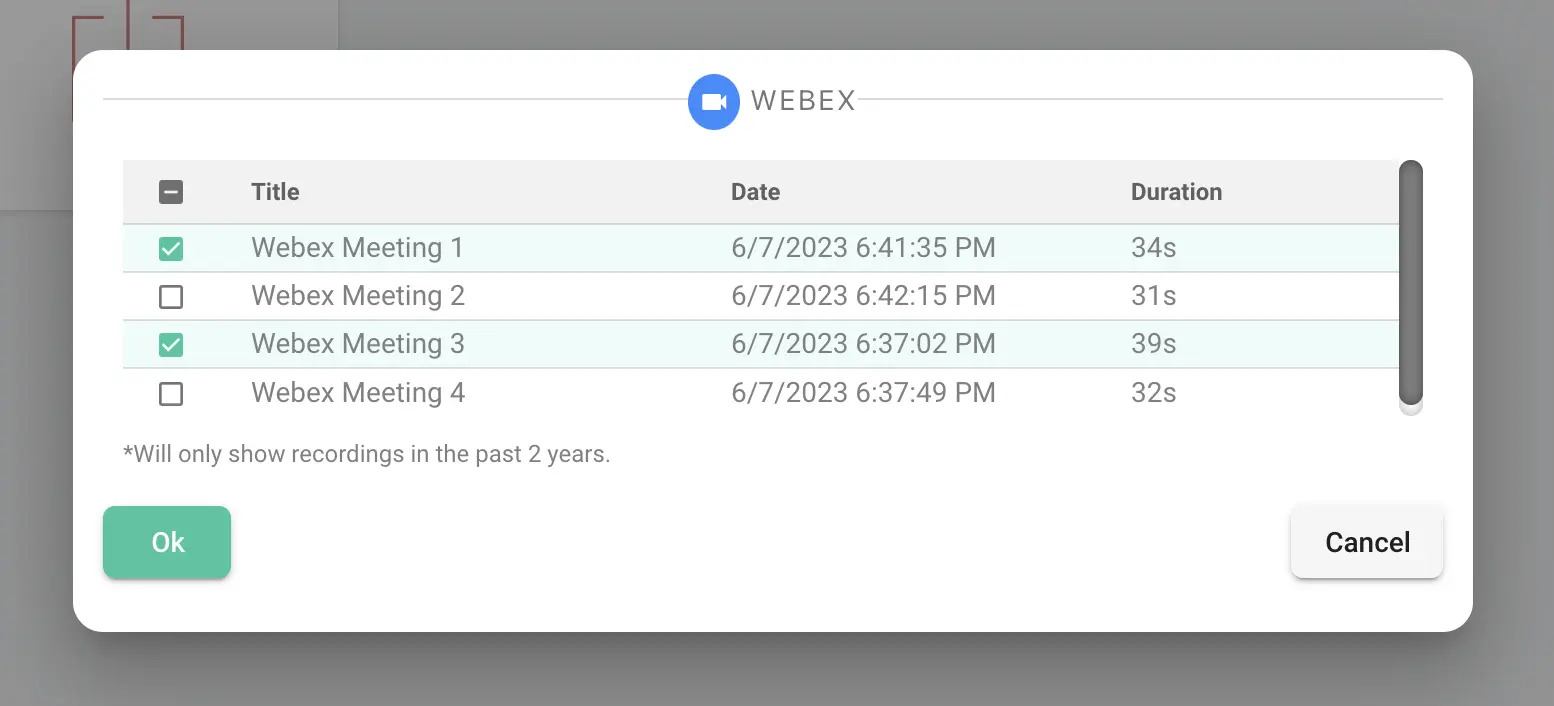
Task: Click the 39s duration cell
Action: tap(1153, 344)
